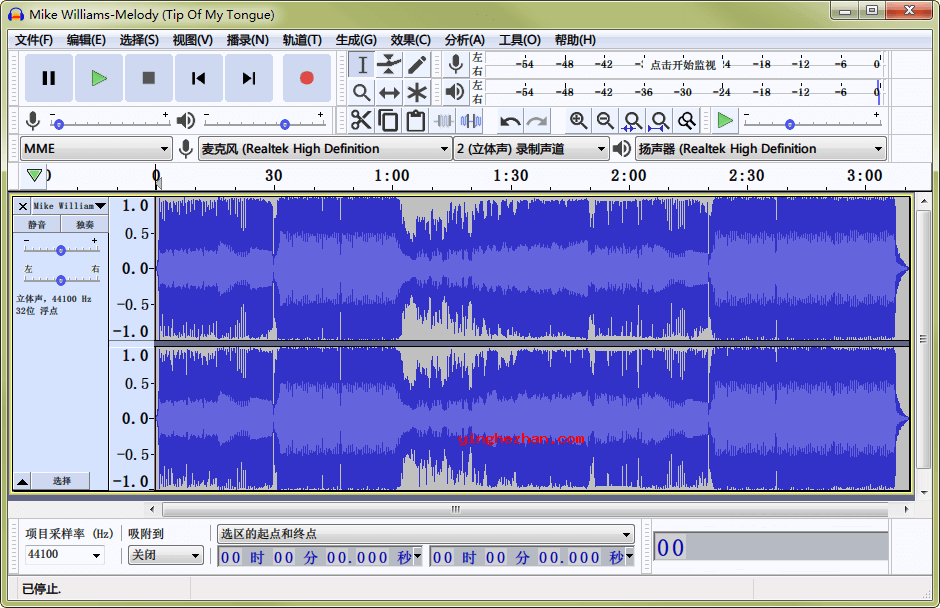
Task: Select the Envelope tool
Action: (x=389, y=65)
